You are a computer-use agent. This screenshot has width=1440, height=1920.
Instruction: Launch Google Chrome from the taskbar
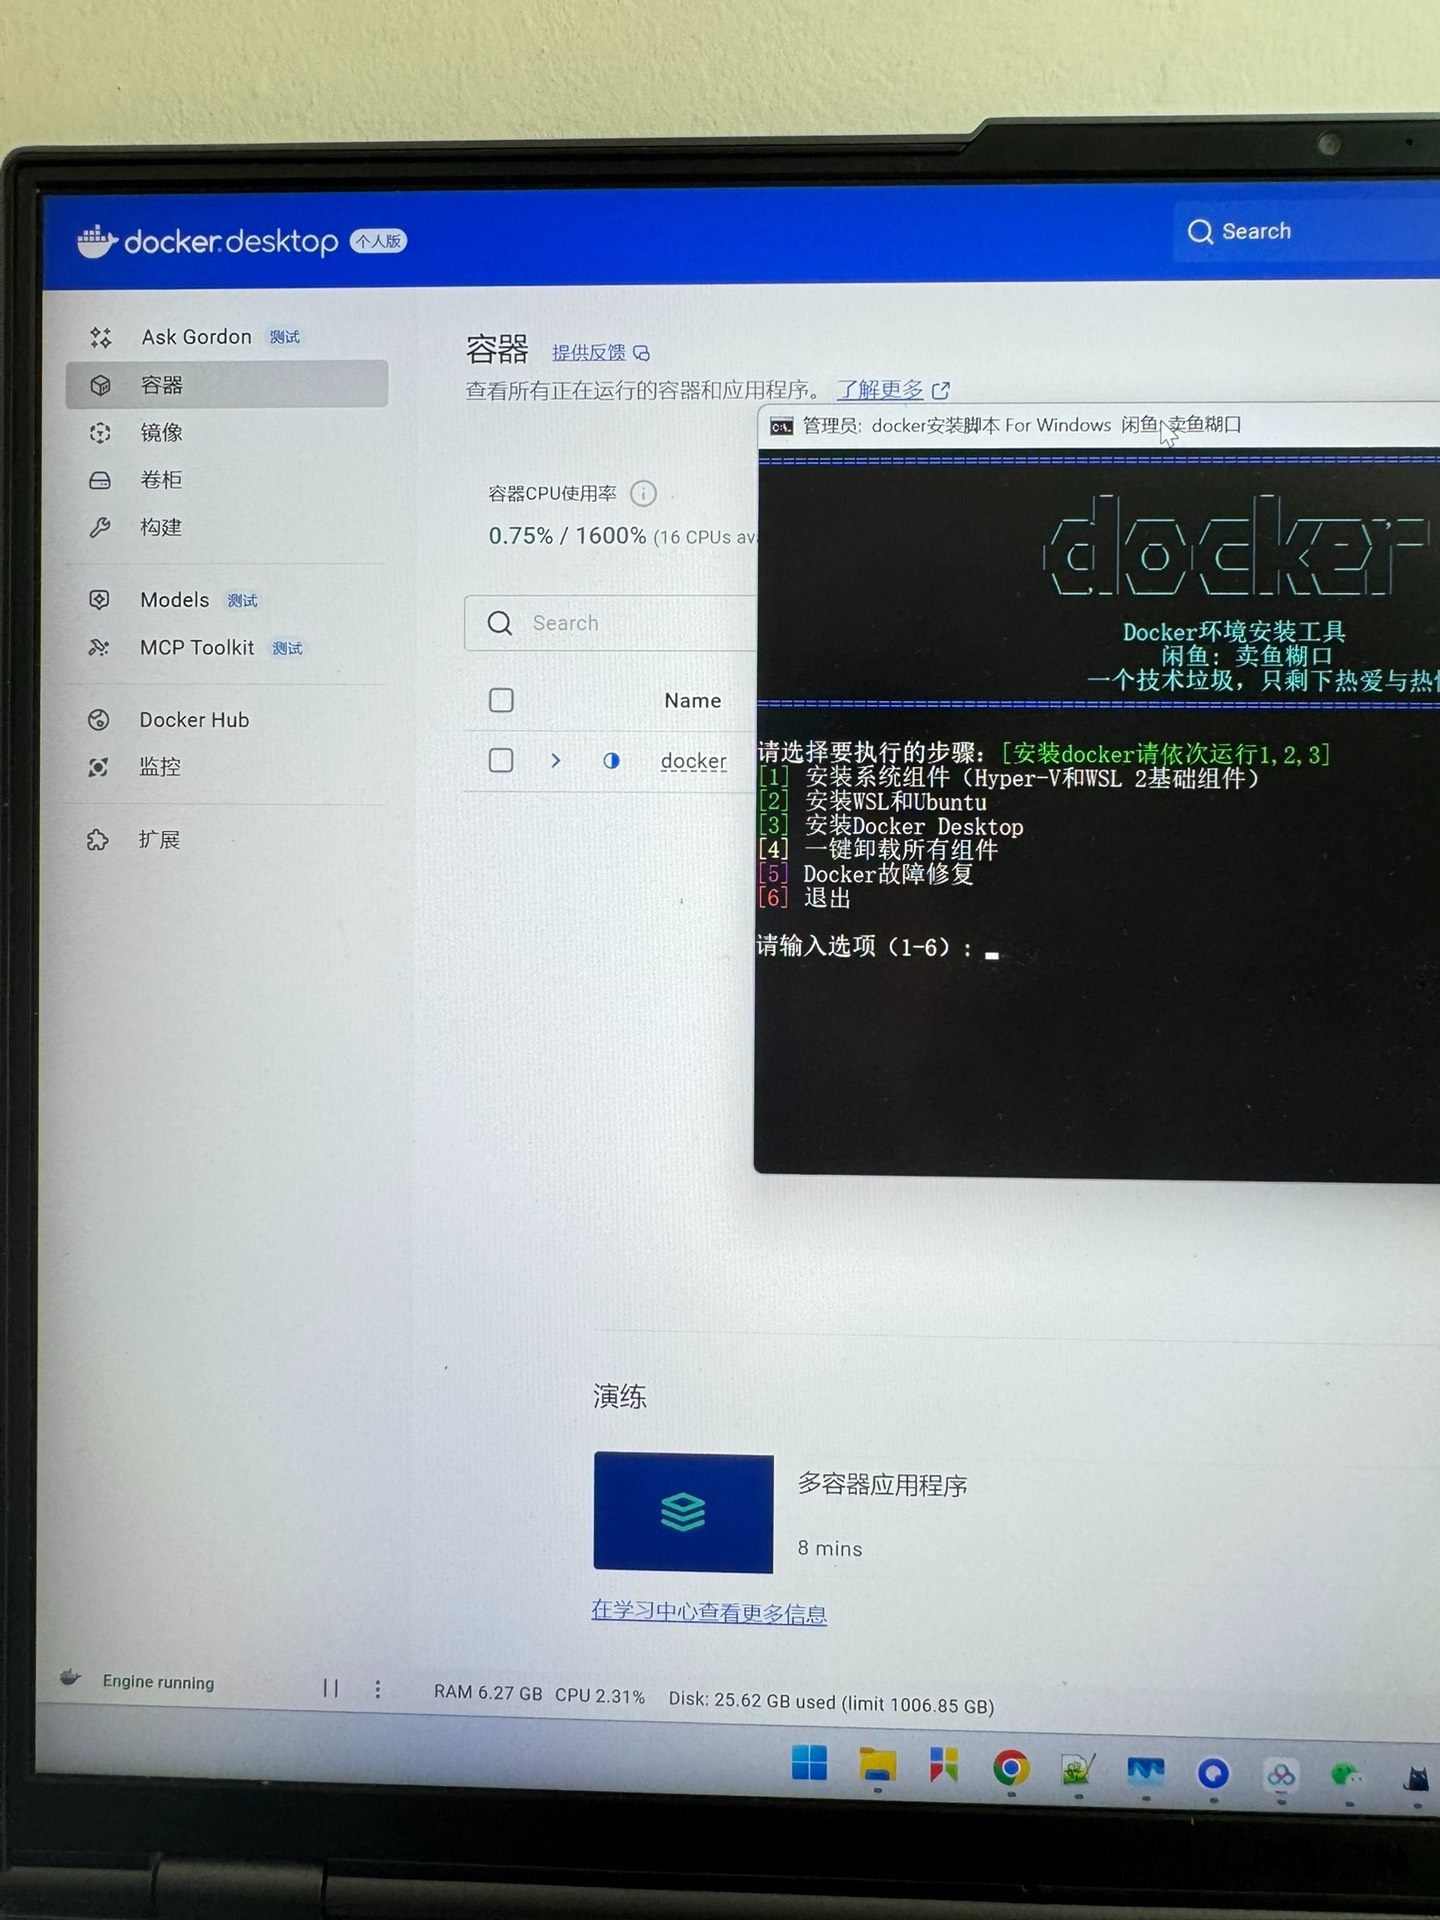coord(1011,1769)
